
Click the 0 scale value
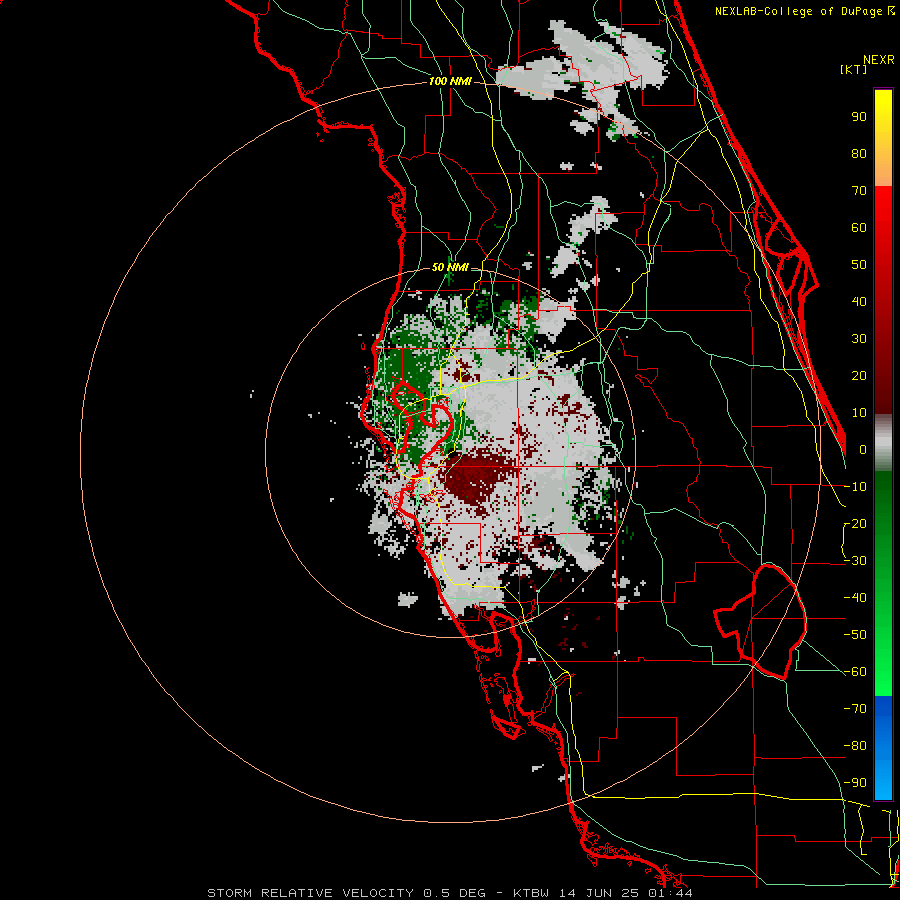tap(863, 450)
